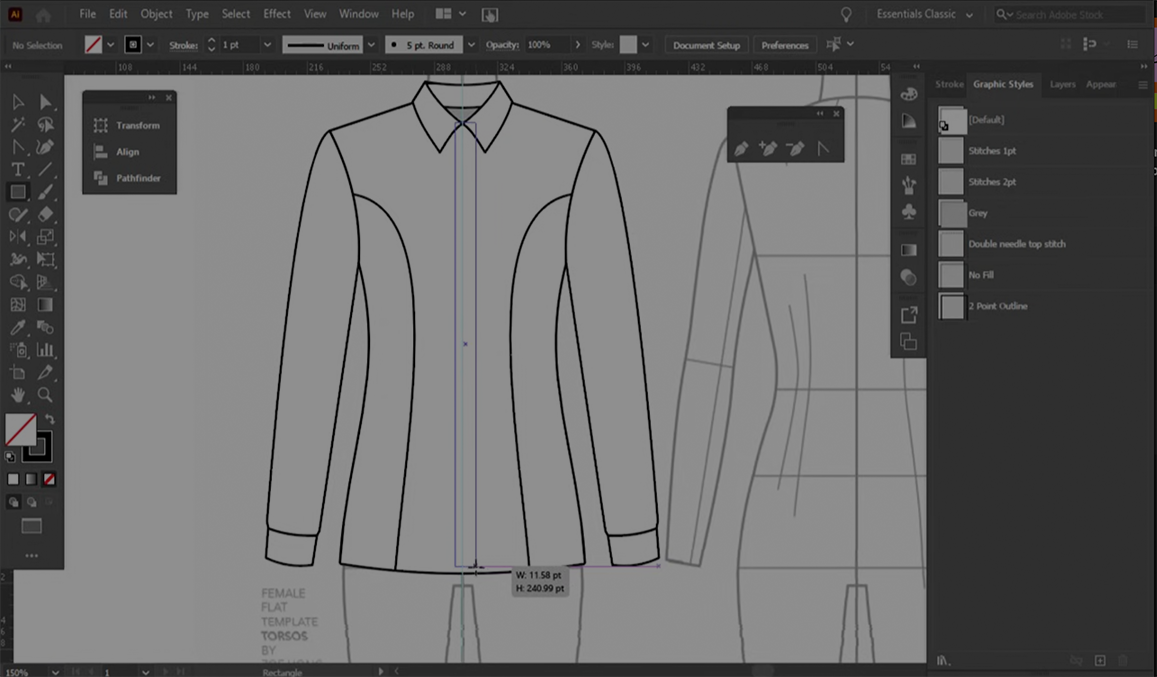Viewport: 1157px width, 677px height.
Task: Open the Window menu
Action: (359, 14)
